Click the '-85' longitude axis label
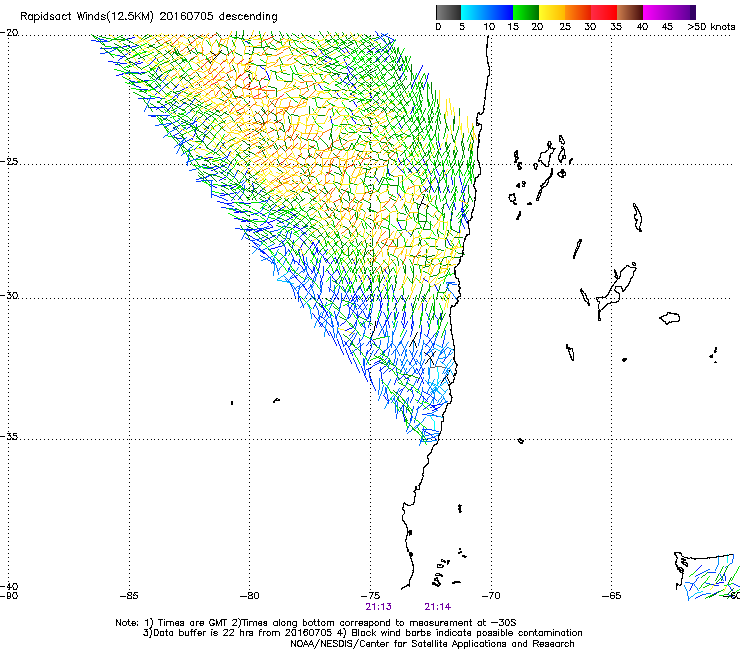740x650 pixels. 129,596
